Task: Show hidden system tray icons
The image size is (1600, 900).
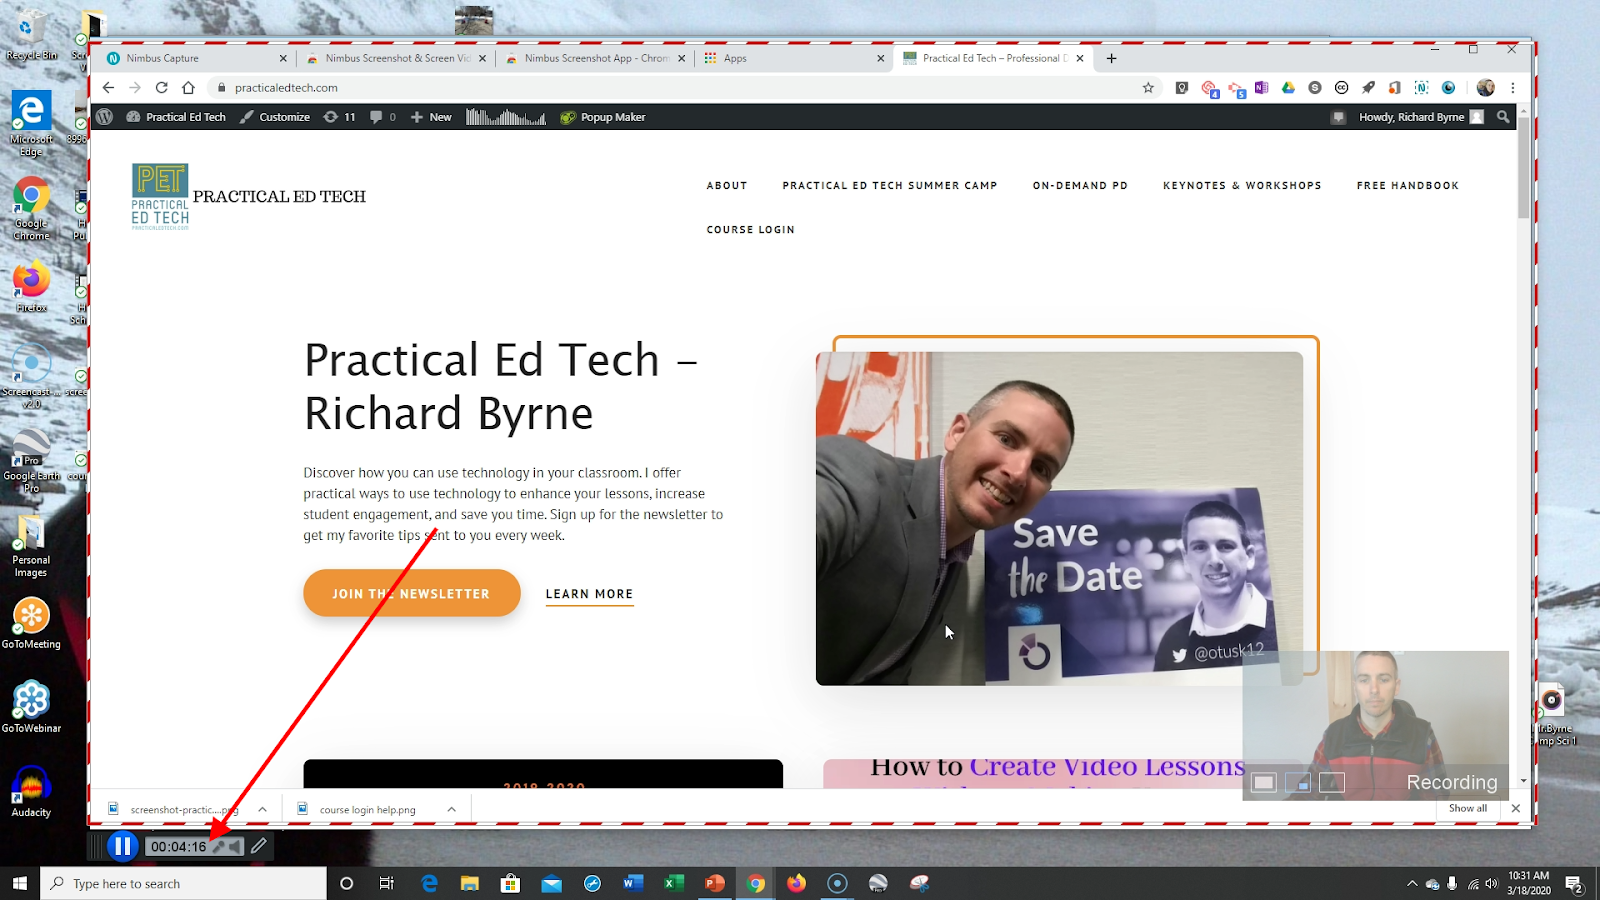Action: [x=1412, y=884]
